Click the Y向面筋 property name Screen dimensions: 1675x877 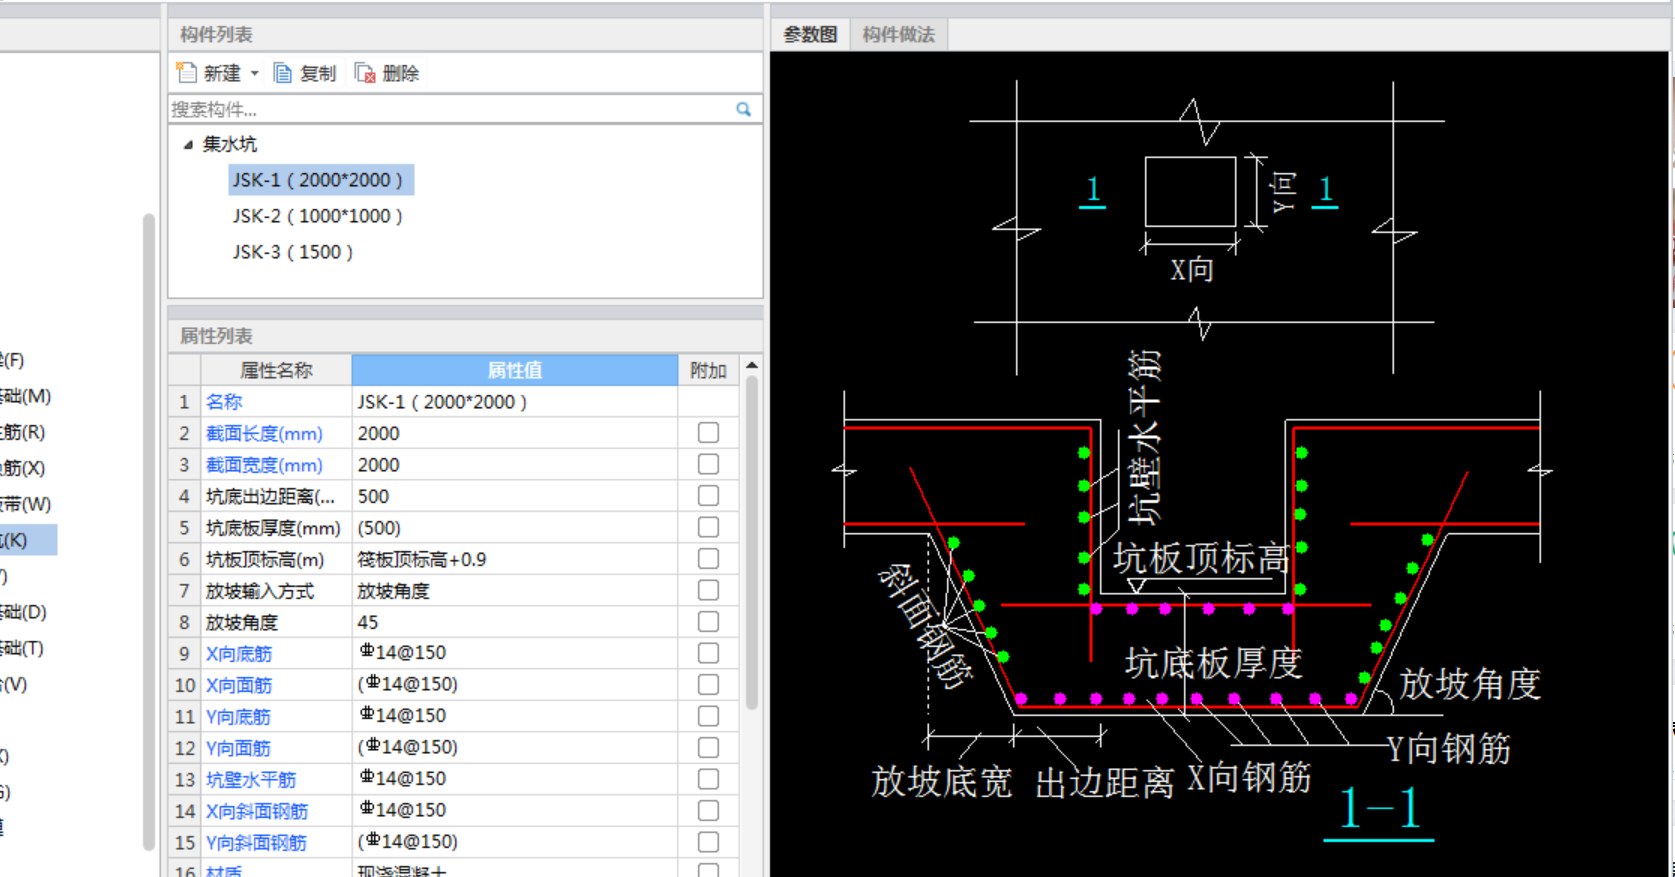coord(238,748)
